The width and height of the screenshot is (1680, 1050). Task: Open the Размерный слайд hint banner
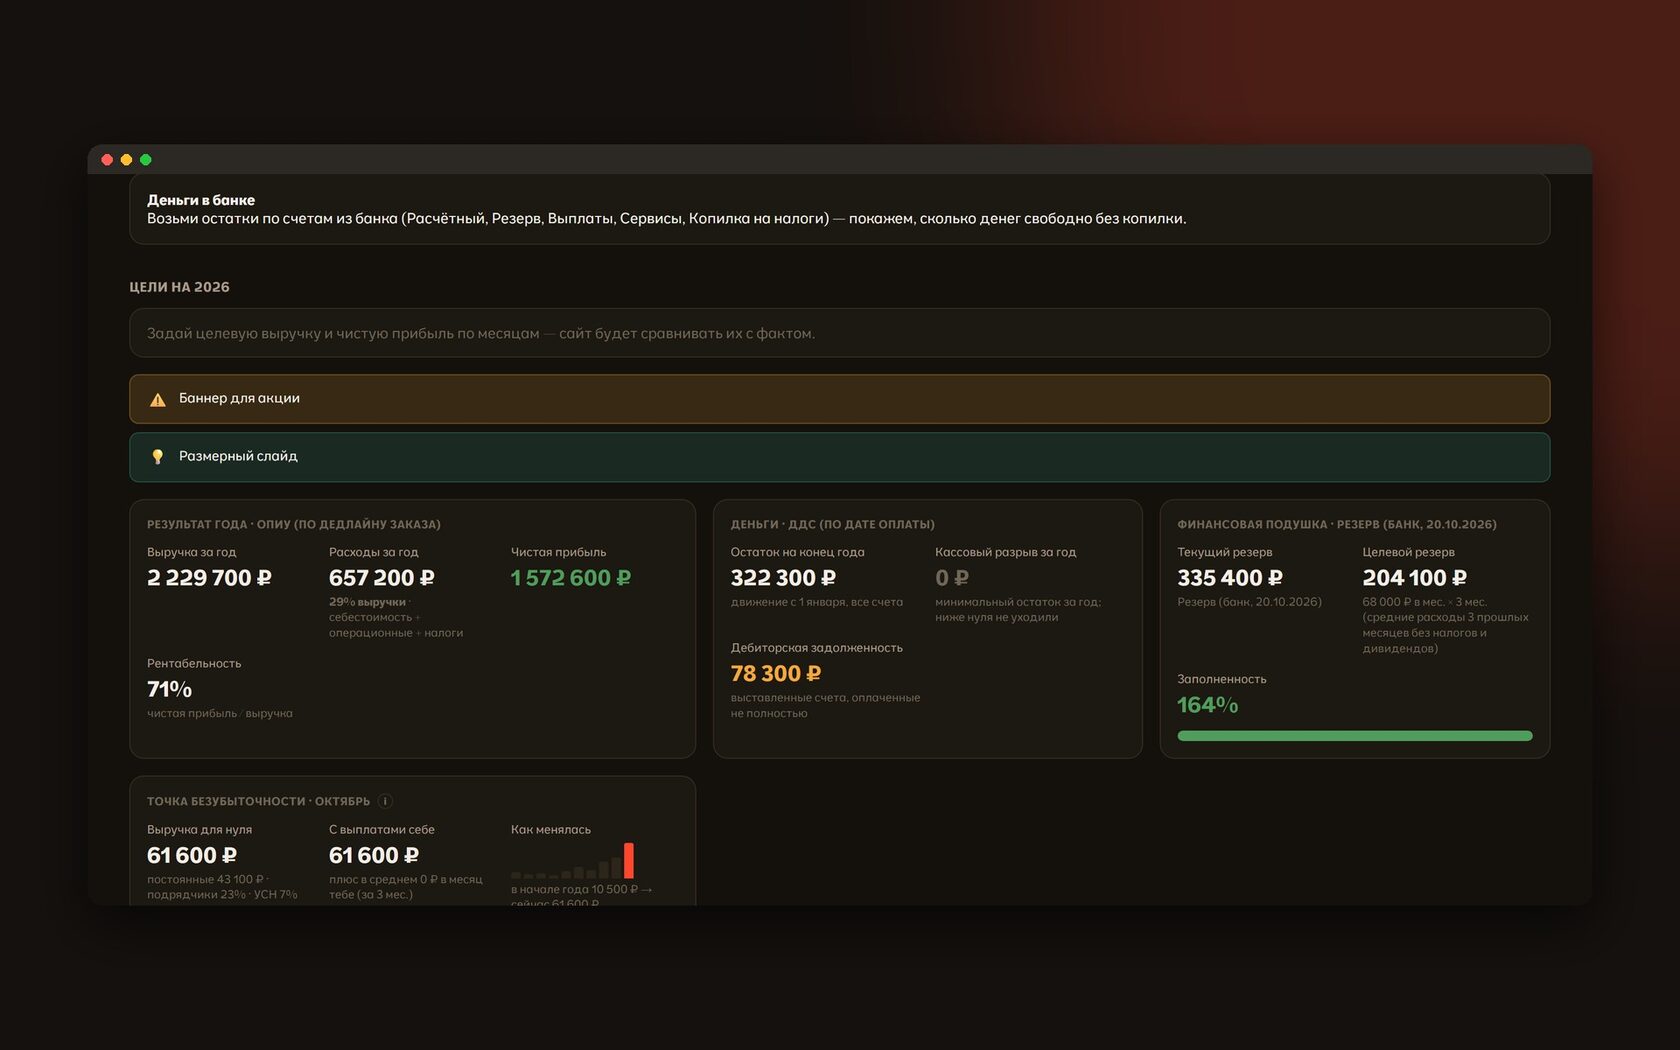click(x=839, y=457)
